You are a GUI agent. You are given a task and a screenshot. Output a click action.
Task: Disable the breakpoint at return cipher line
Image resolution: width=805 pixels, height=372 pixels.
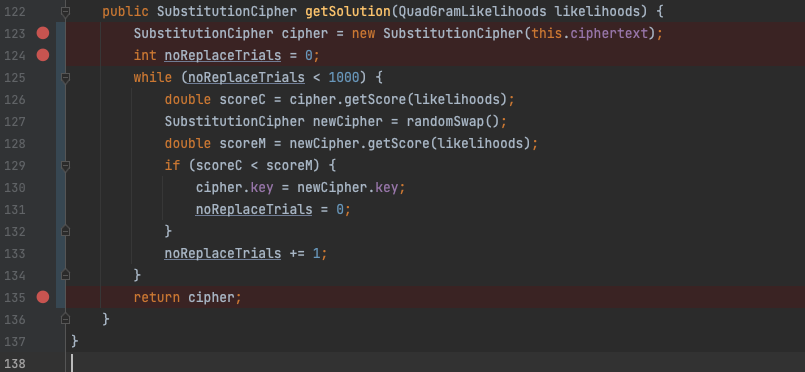coord(43,297)
